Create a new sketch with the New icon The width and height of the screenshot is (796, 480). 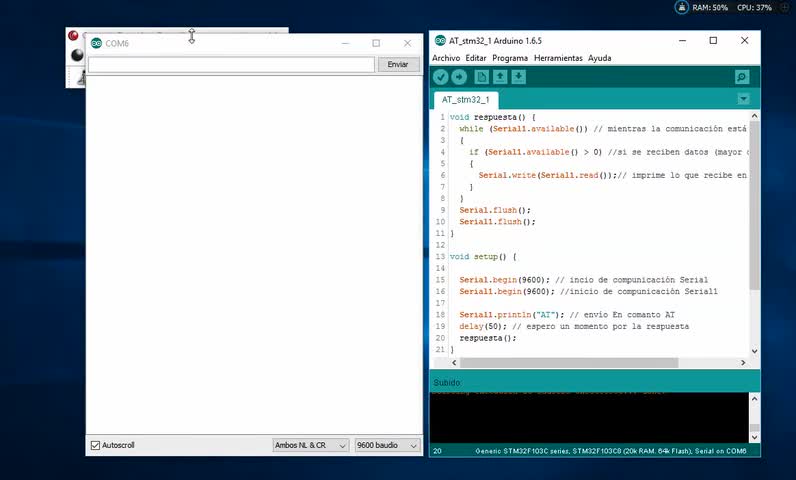[481, 77]
